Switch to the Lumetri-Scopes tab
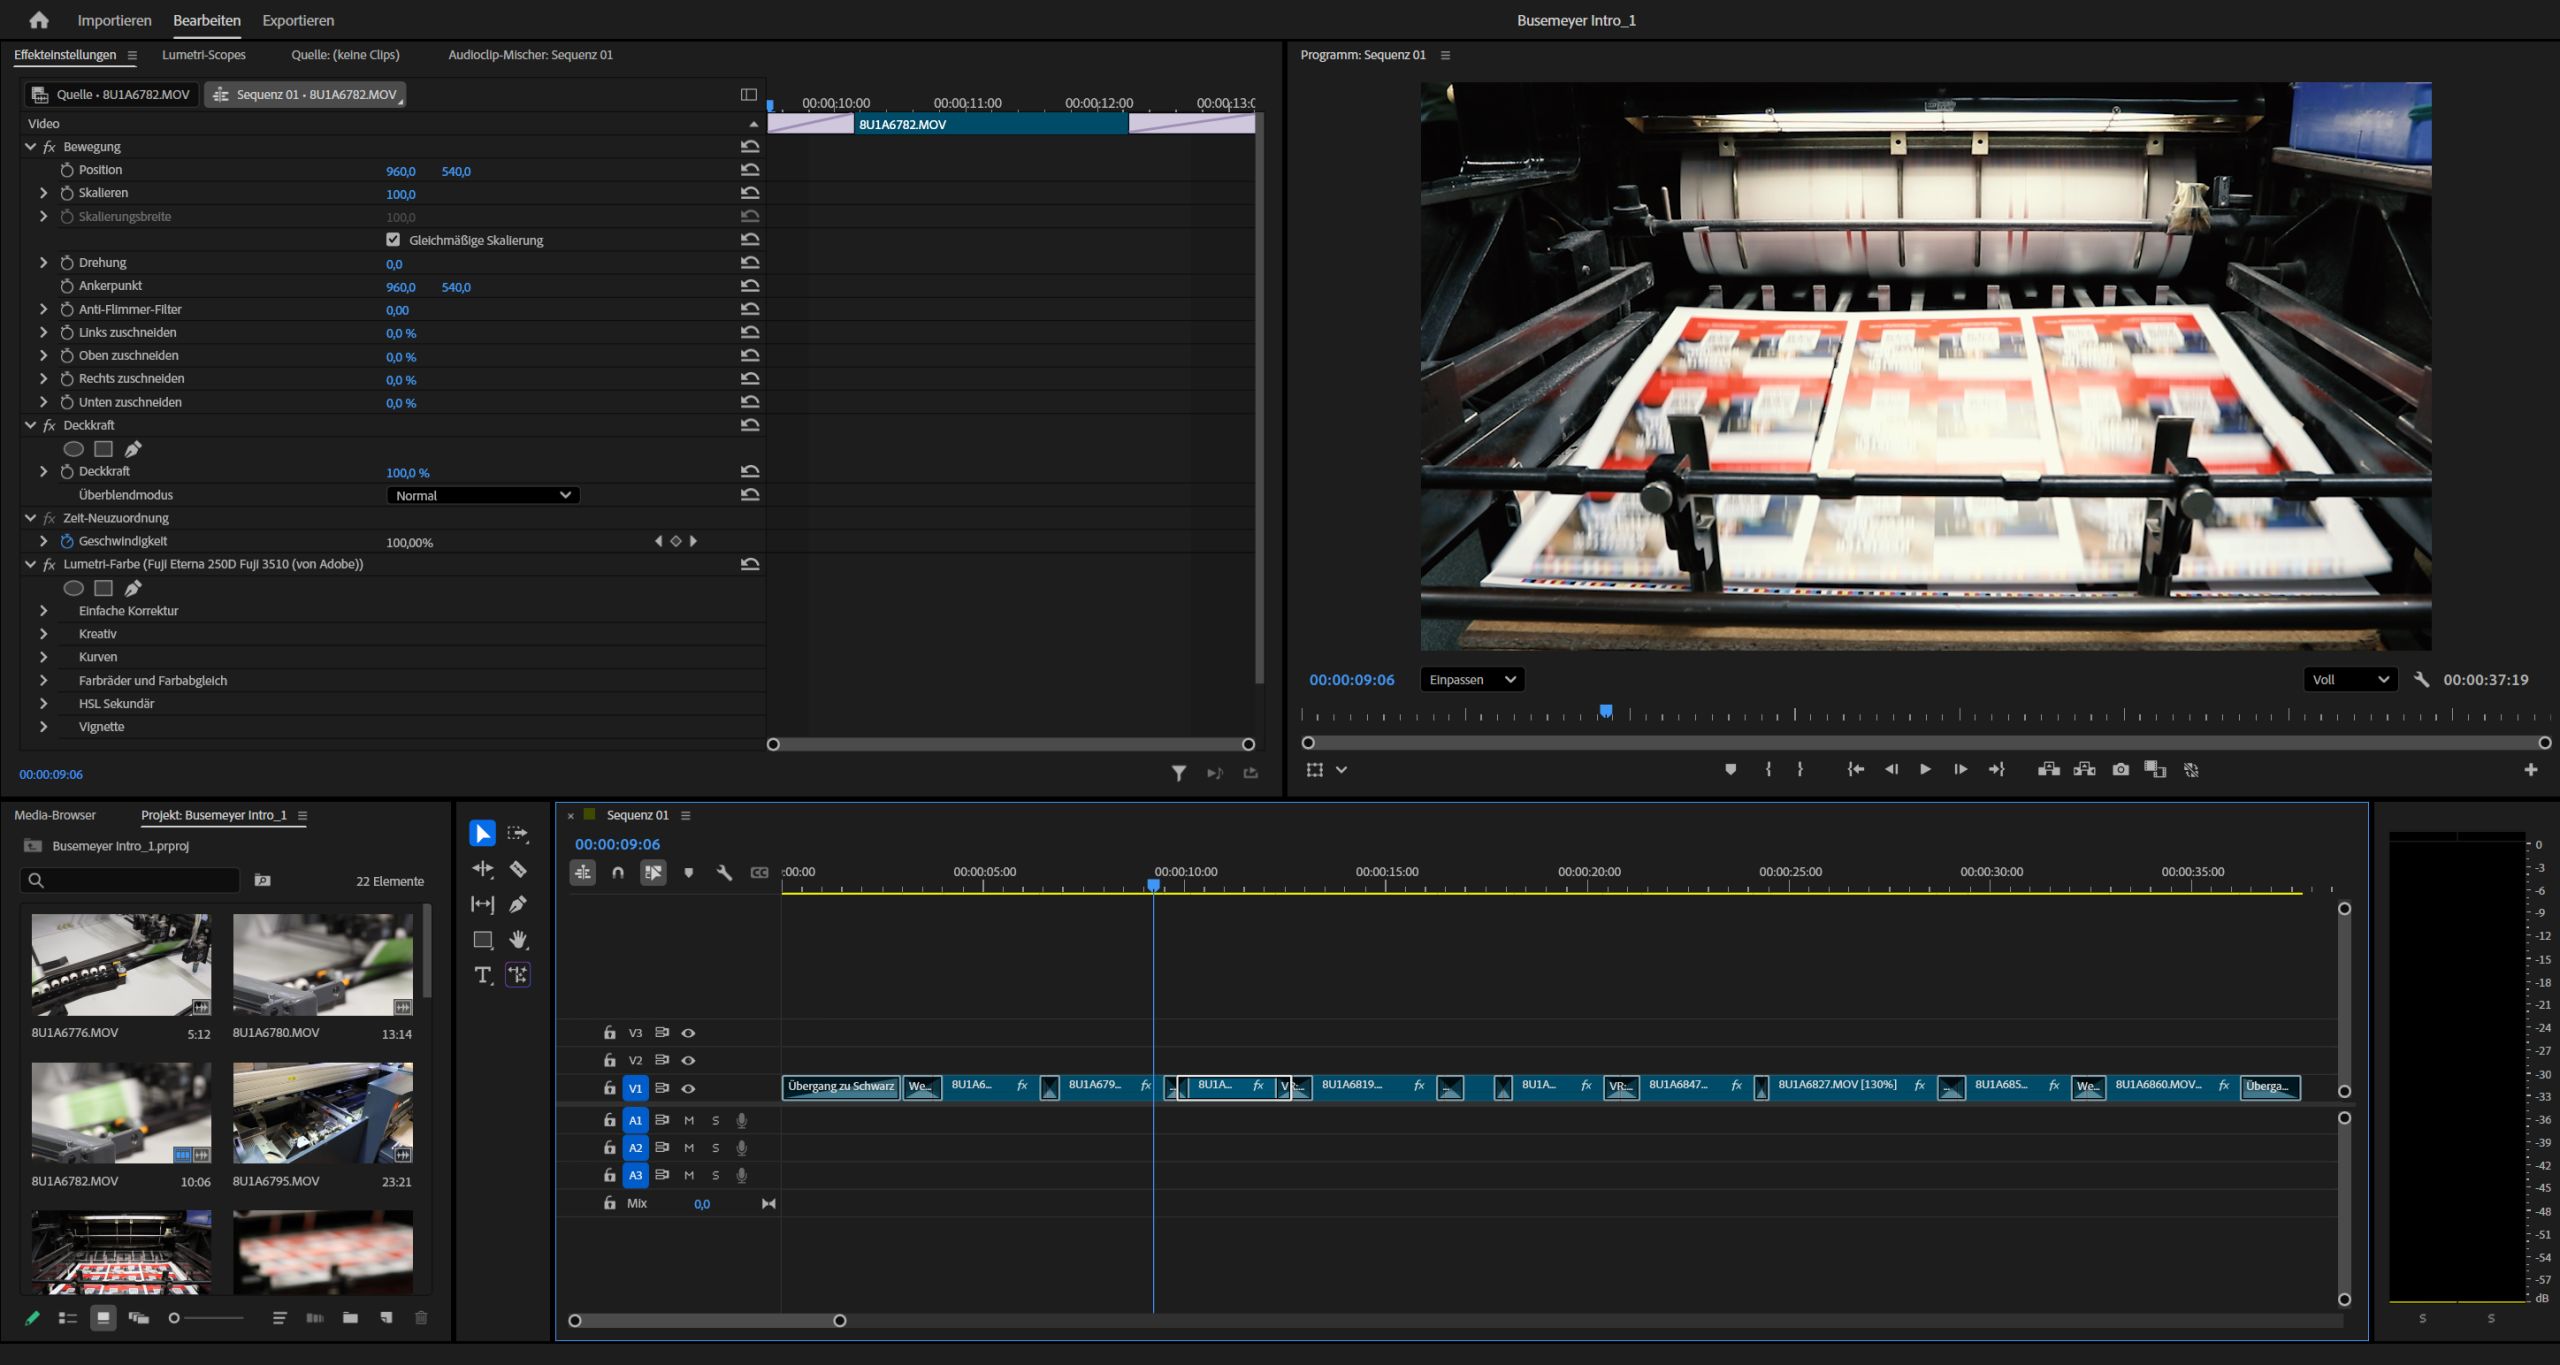 pos(204,55)
